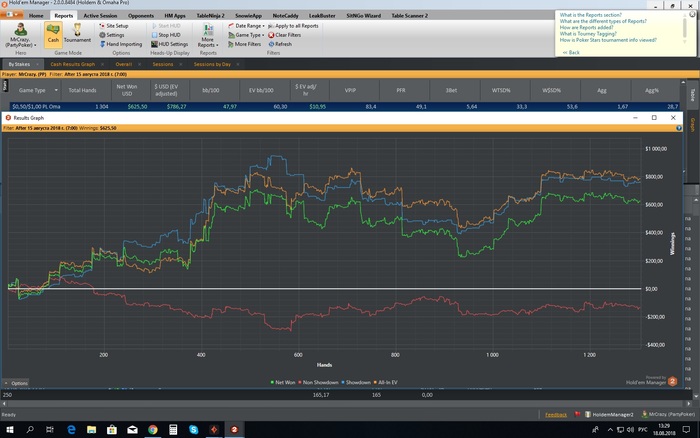The height and width of the screenshot is (438, 700).
Task: Select the Tournament game mode trophy icon
Action: (77, 33)
